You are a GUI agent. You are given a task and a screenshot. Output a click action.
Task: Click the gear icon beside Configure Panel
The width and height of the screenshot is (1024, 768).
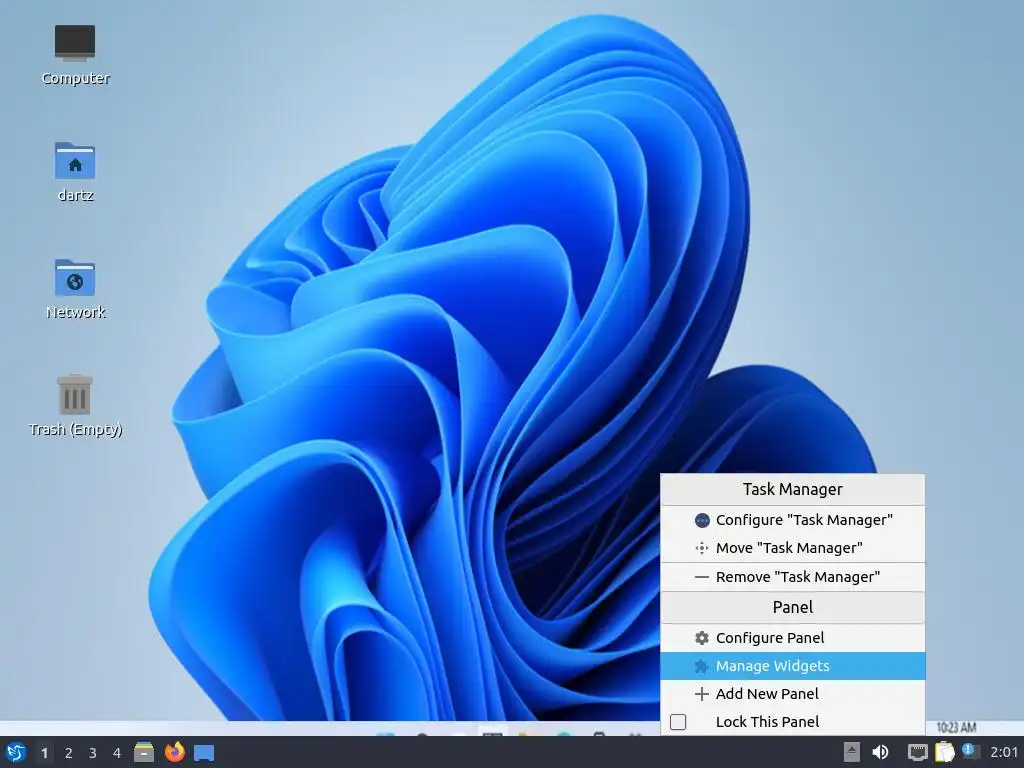pos(701,638)
